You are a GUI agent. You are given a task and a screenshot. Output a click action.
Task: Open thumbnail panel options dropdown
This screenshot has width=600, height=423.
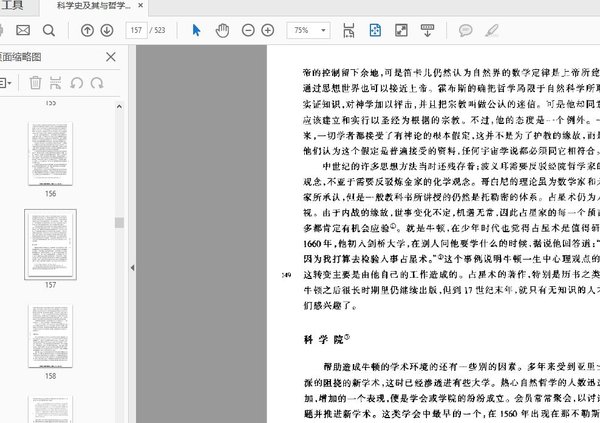coord(6,83)
